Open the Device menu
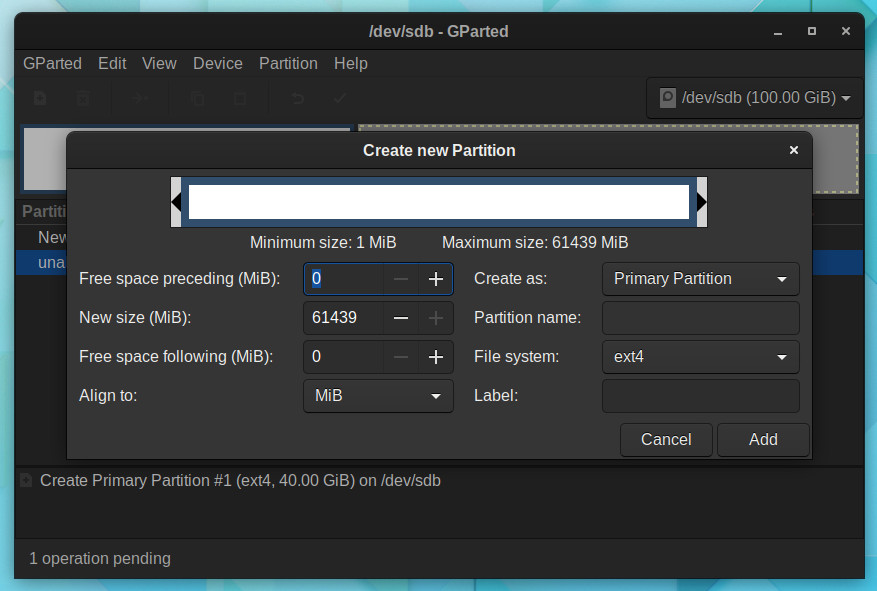Screen dimensions: 877x591 (x=218, y=64)
